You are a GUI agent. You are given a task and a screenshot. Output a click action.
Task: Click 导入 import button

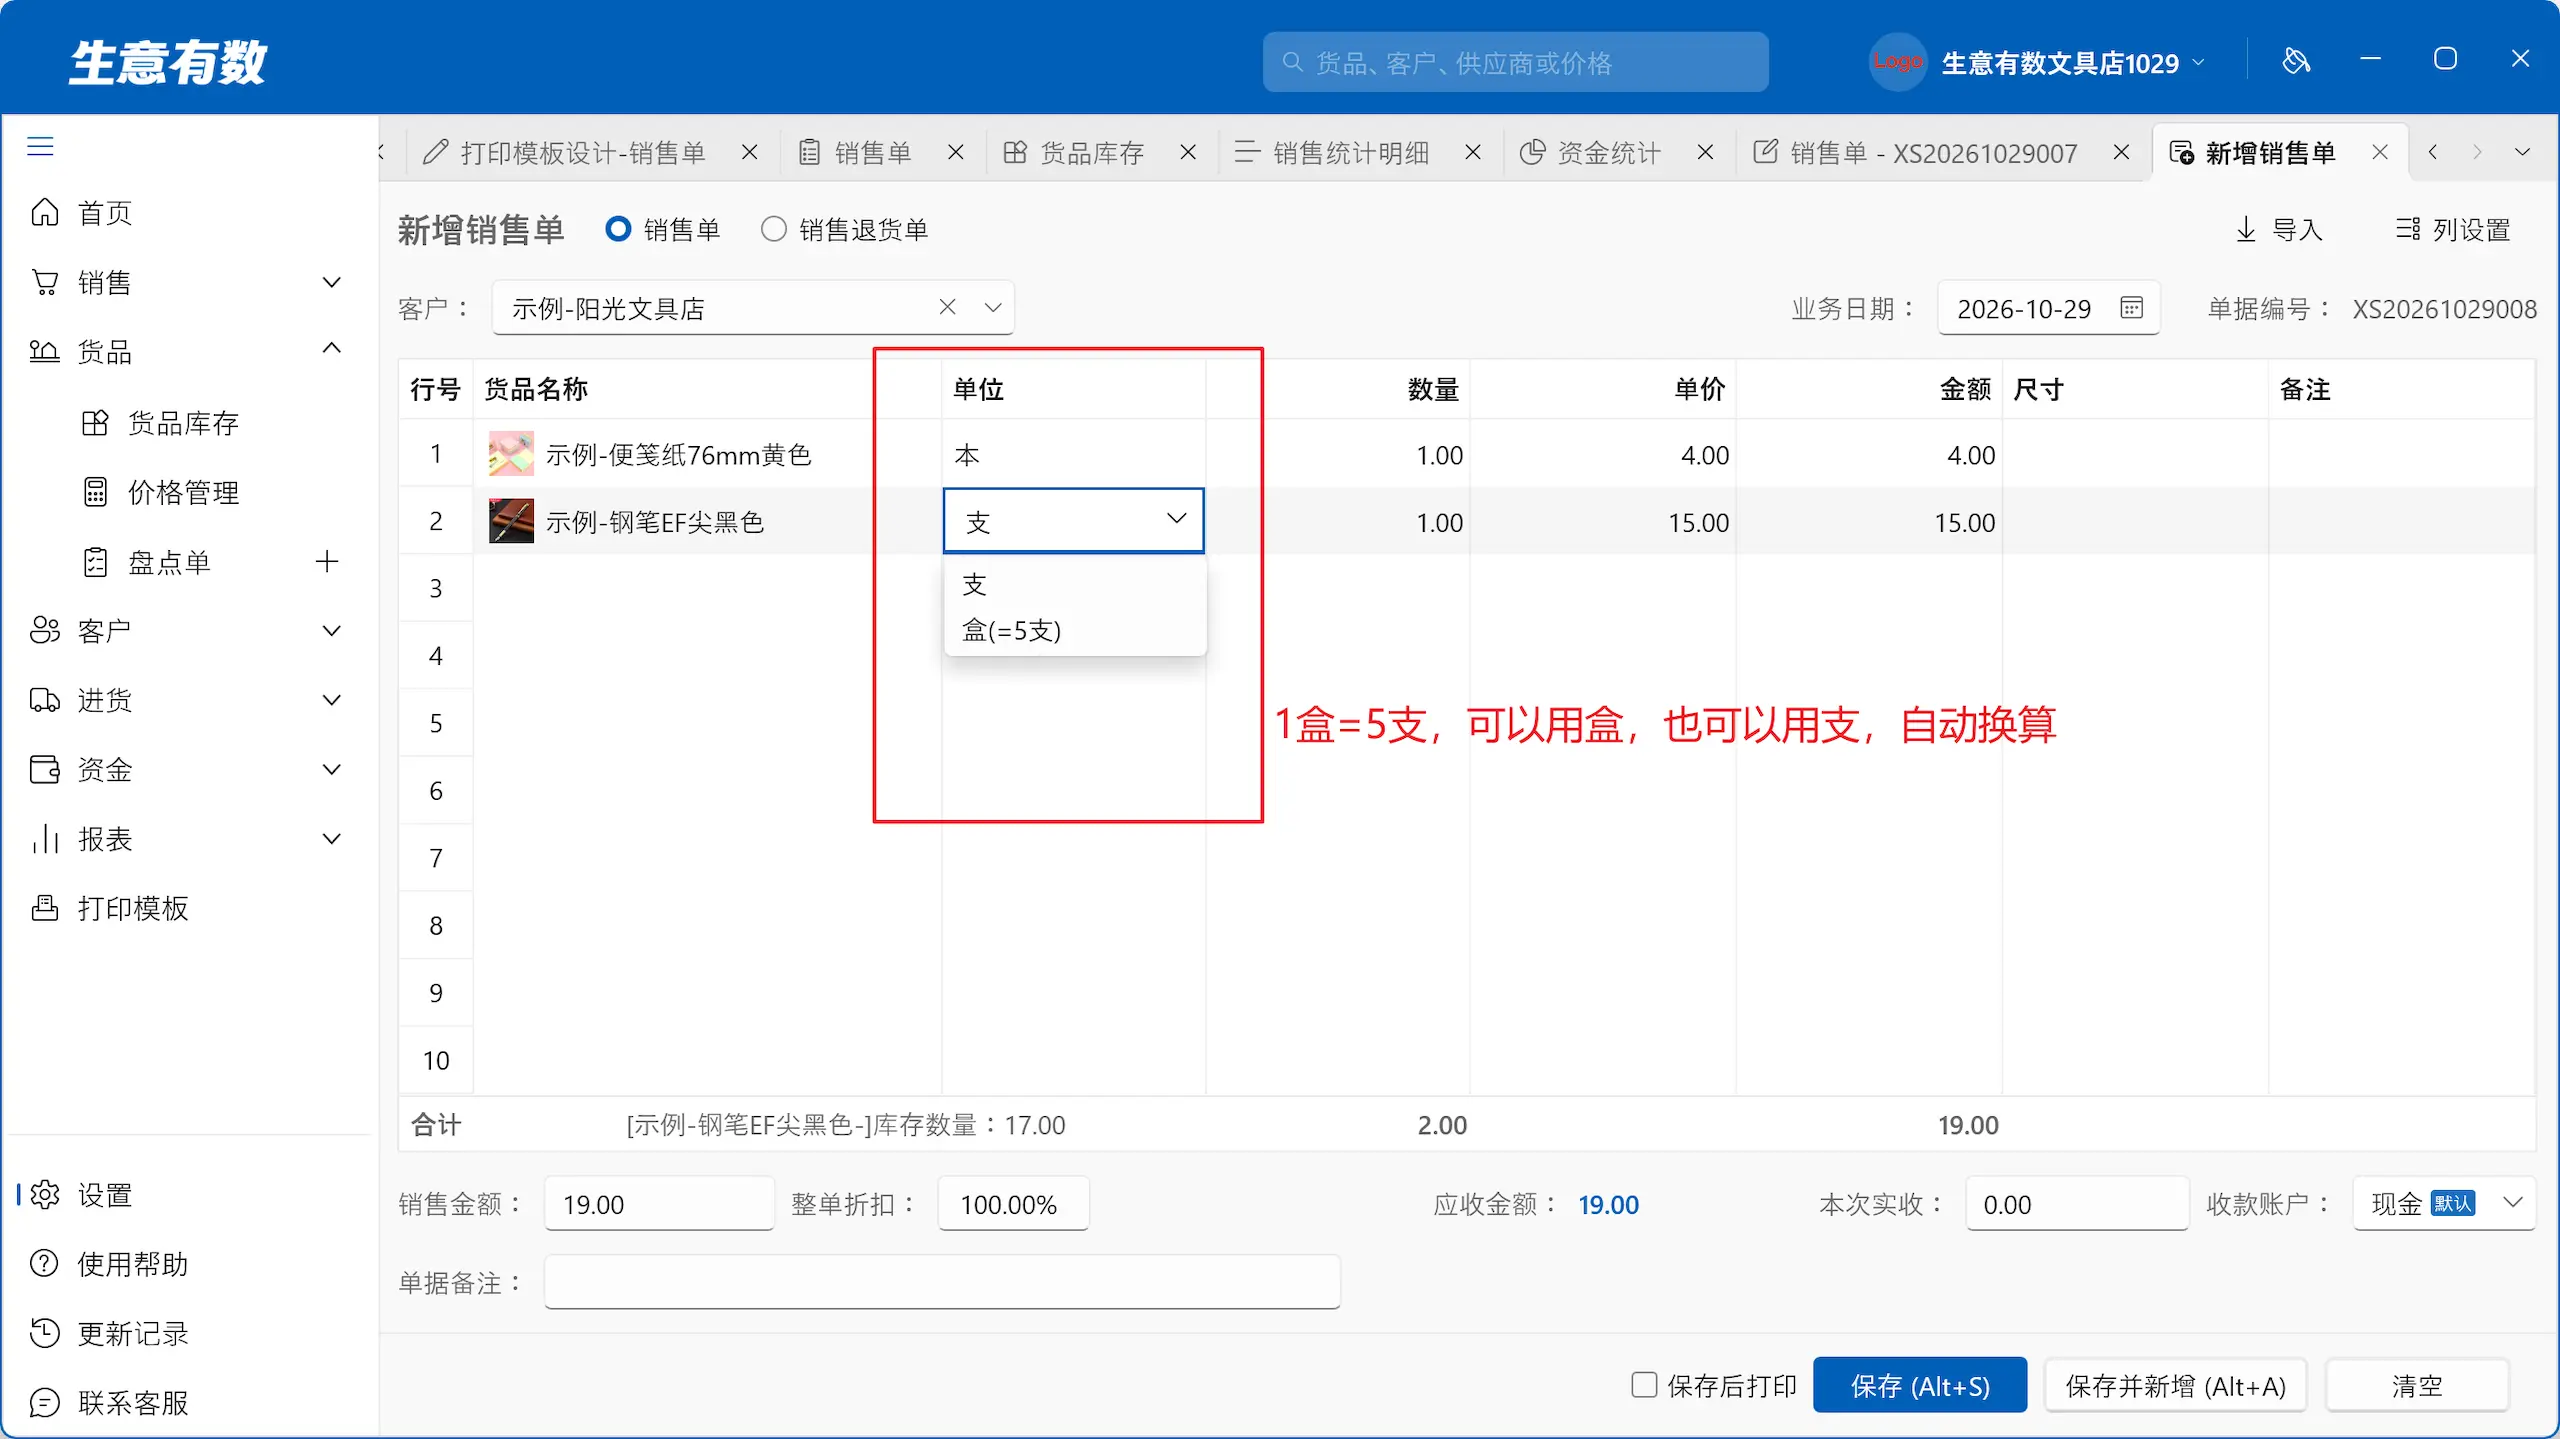point(2278,230)
